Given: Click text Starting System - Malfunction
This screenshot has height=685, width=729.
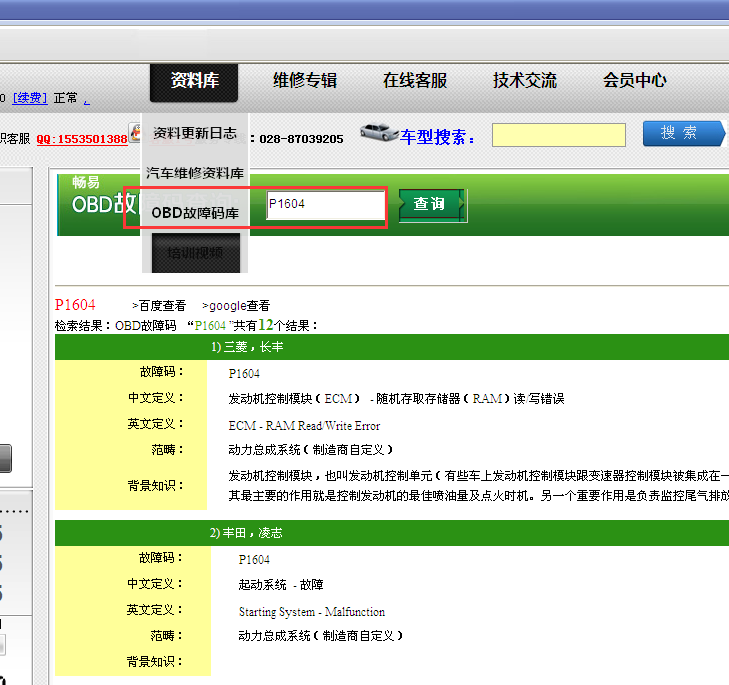Looking at the screenshot, I should [311, 612].
